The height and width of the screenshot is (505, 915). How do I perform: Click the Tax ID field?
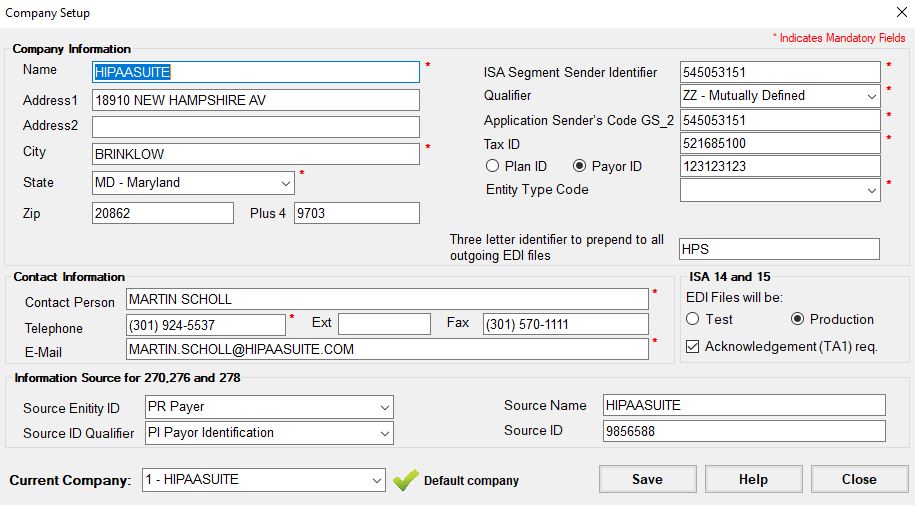tap(780, 143)
